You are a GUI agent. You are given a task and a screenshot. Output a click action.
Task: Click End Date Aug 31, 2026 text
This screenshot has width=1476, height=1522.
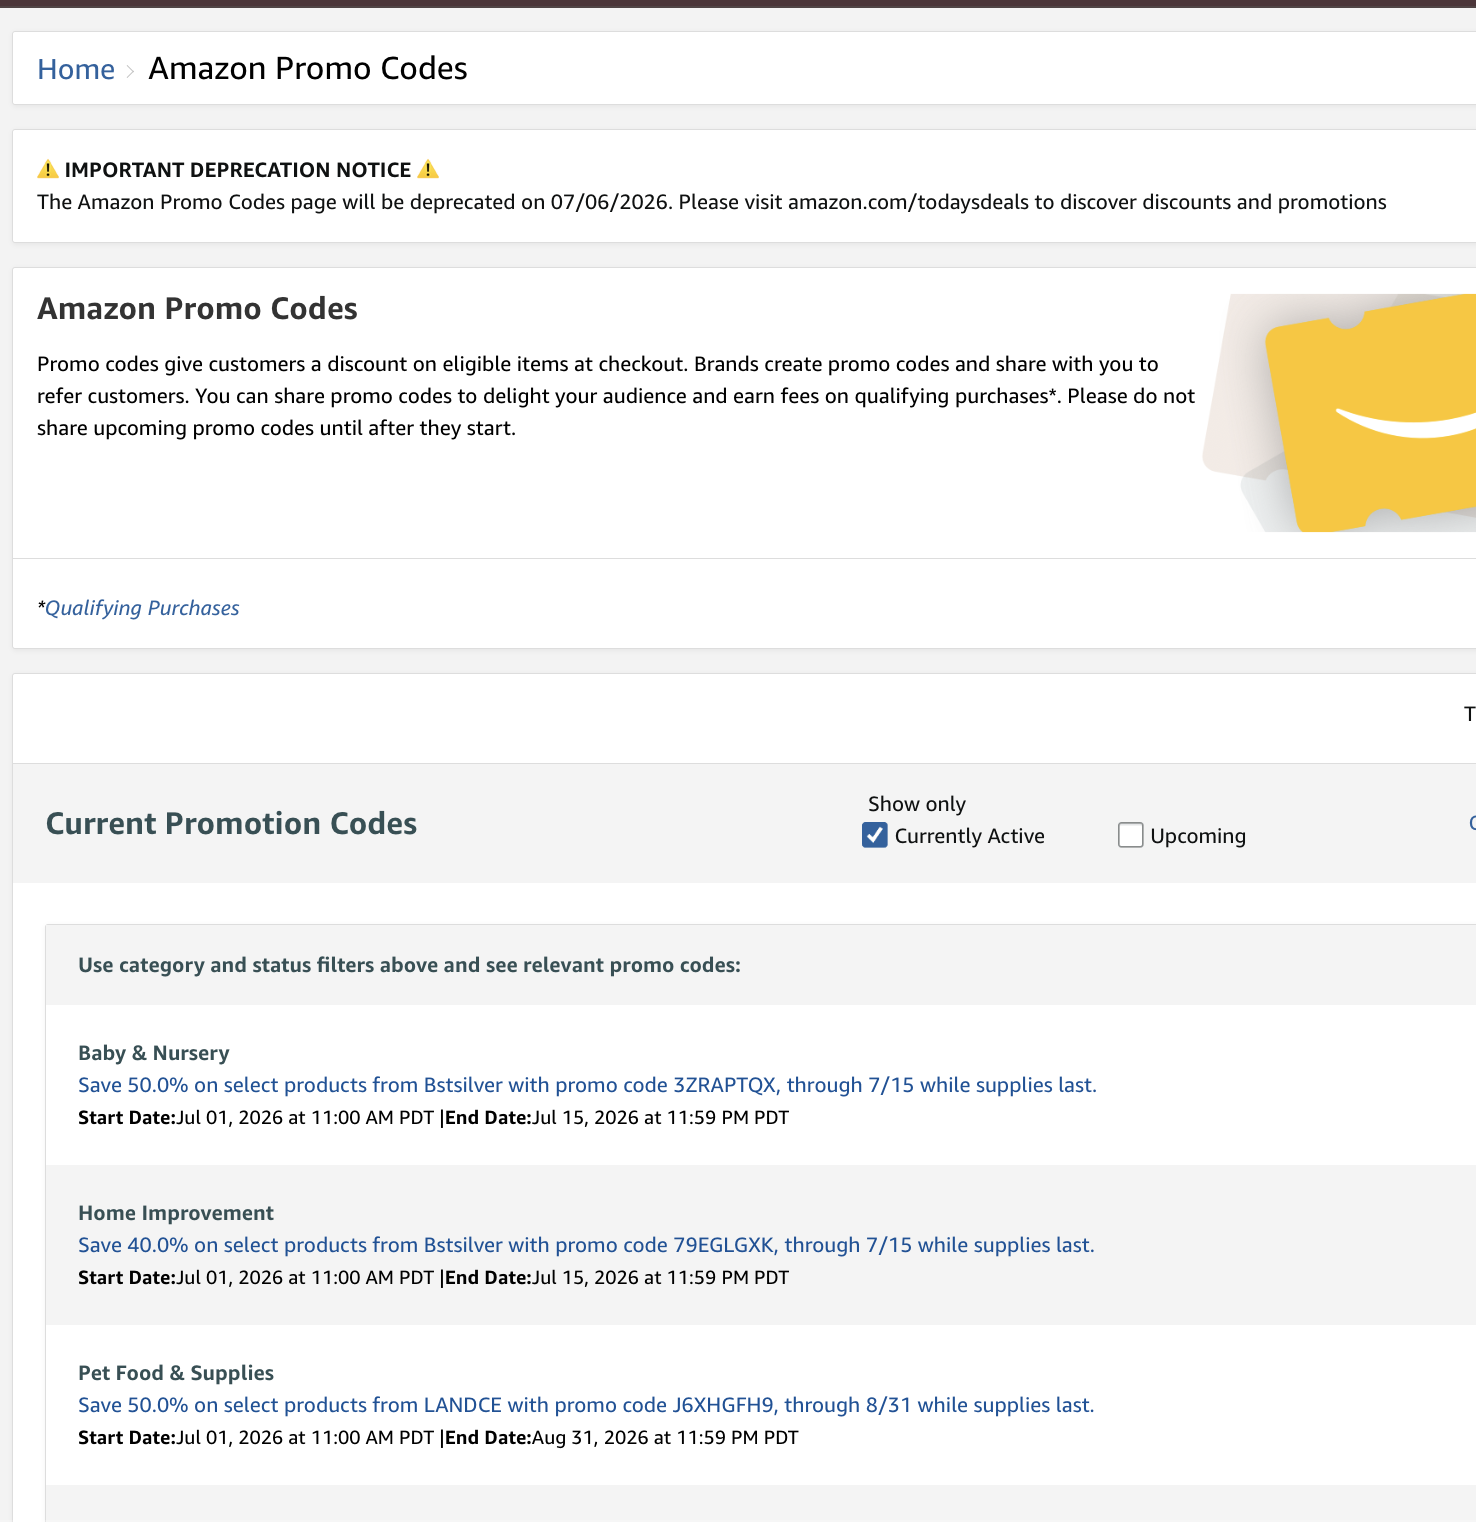pyautogui.click(x=622, y=1437)
